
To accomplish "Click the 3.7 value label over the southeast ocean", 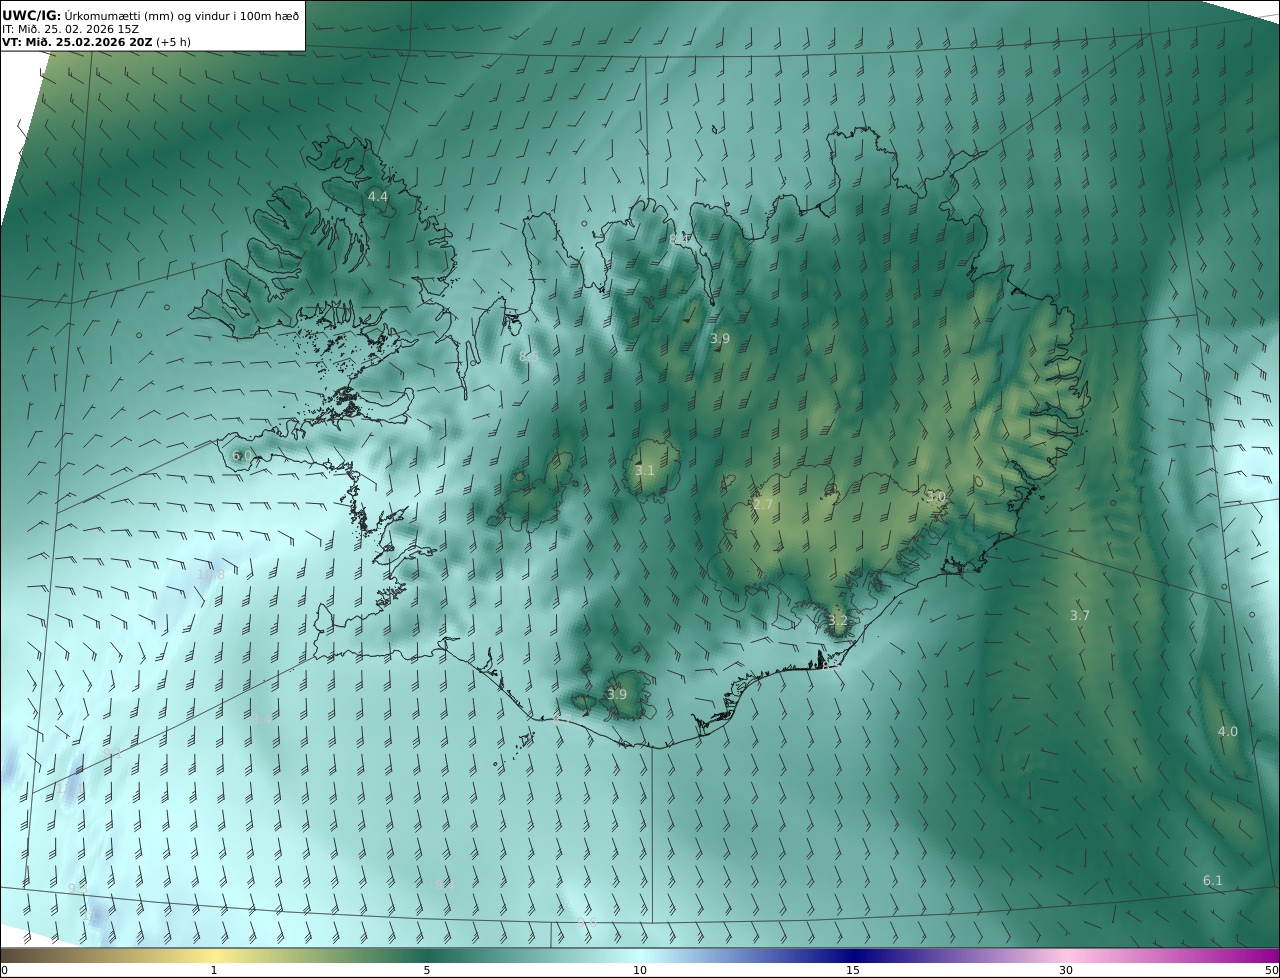I will (1080, 615).
